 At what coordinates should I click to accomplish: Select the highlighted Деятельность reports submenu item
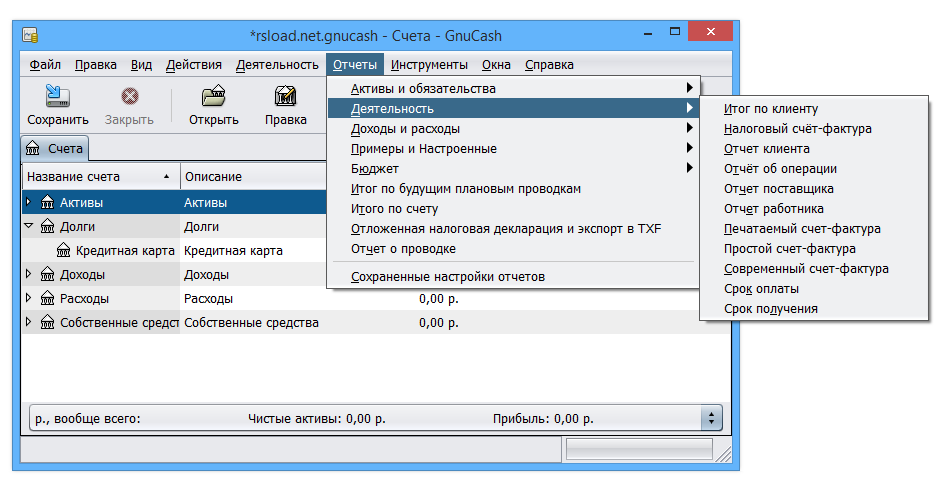point(514,108)
